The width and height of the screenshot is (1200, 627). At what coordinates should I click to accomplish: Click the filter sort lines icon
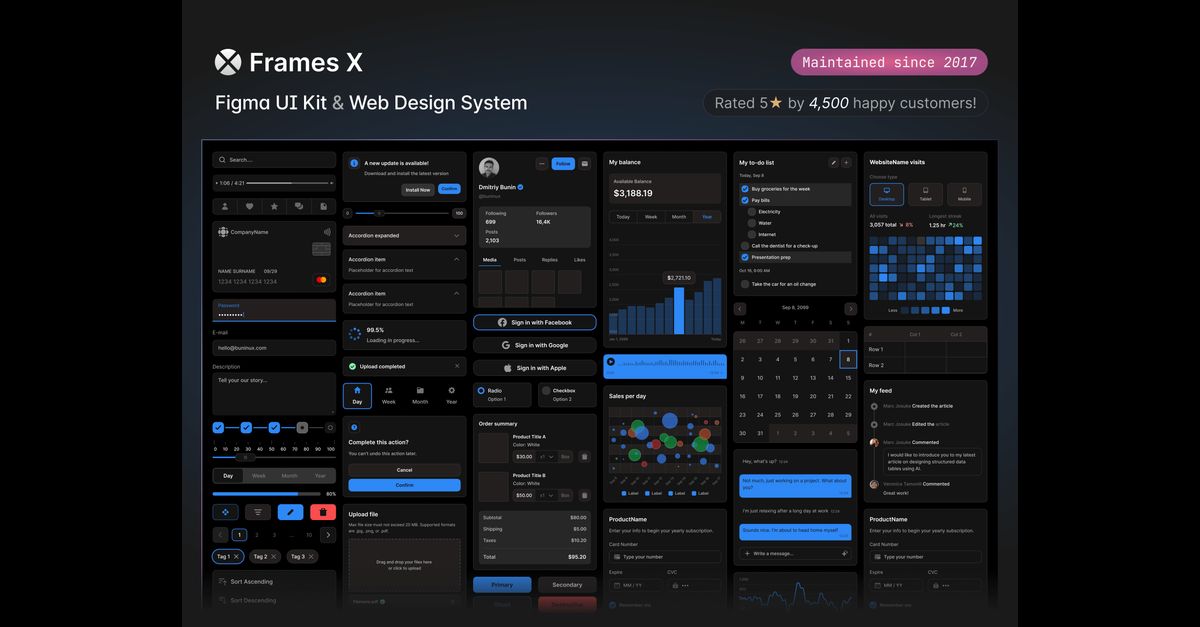pyautogui.click(x=258, y=511)
